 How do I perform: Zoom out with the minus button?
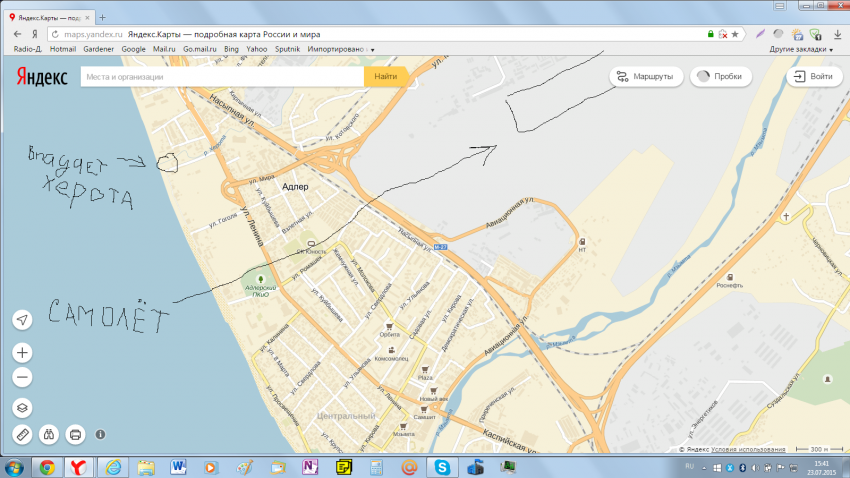coord(23,377)
